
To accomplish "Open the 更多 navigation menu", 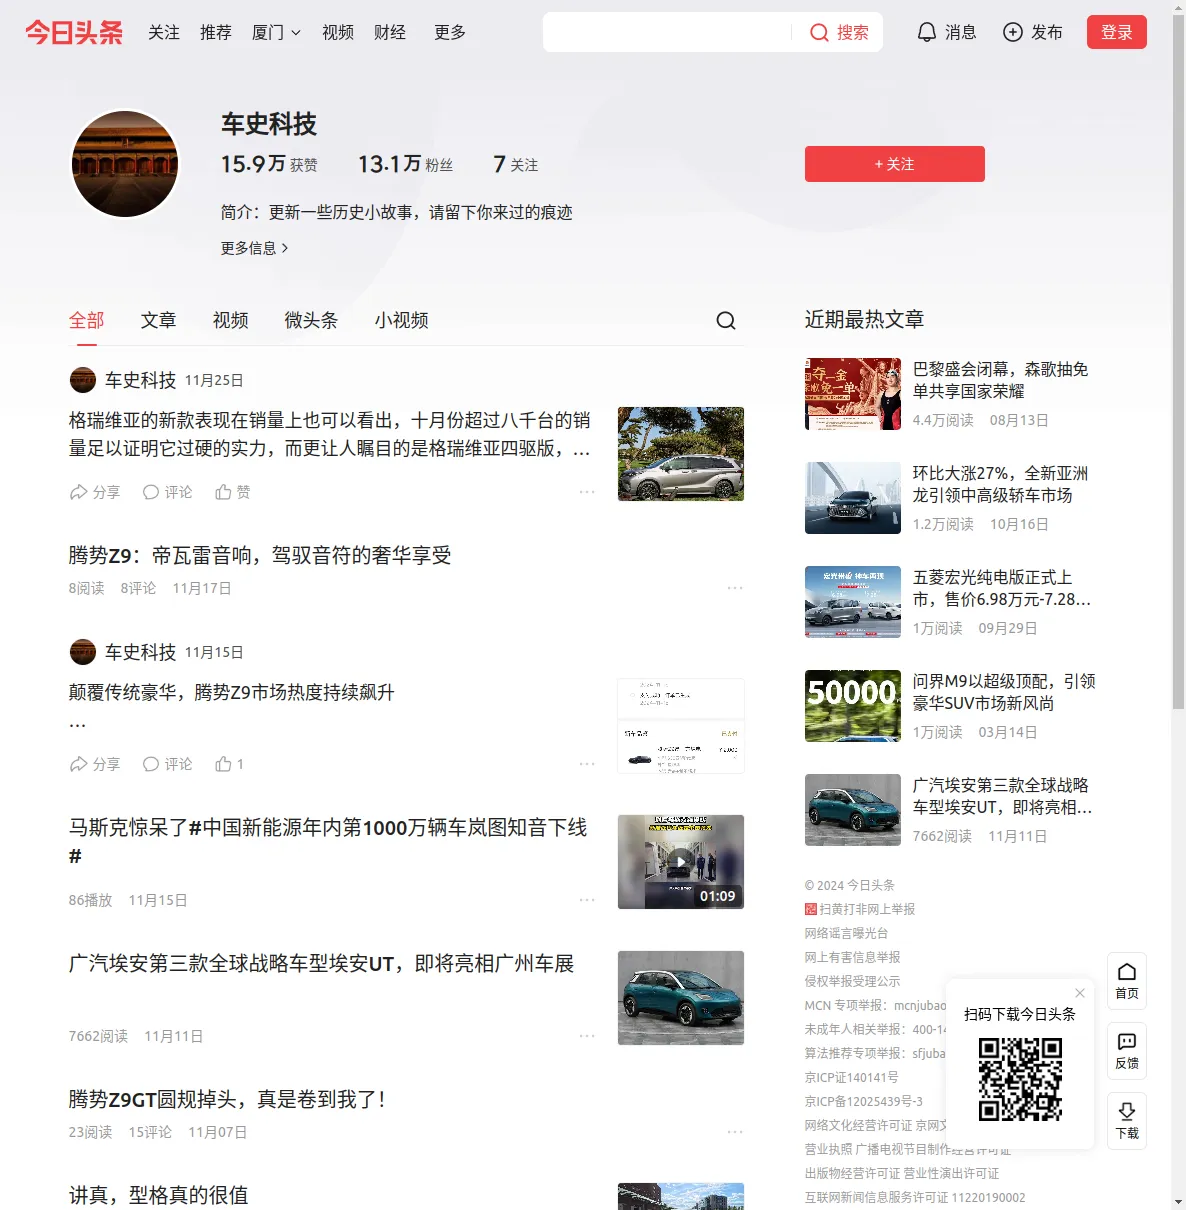I will (x=450, y=32).
